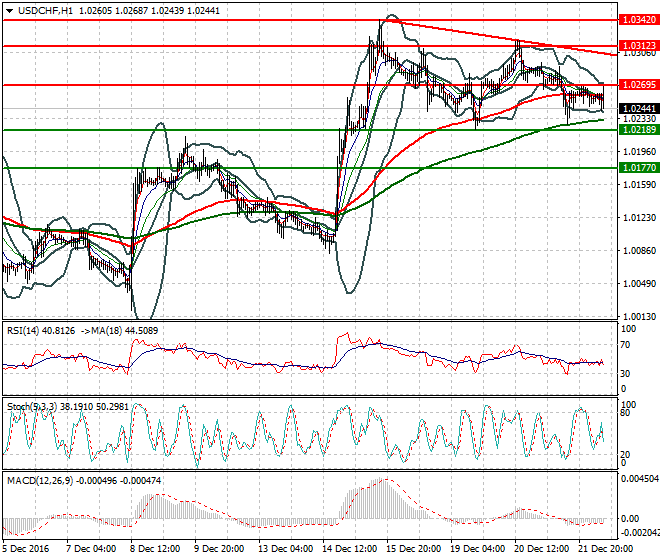Viewport: 660px width, 560px height.
Task: Click the 15 Dec 20:00 time label
Action: (x=414, y=549)
